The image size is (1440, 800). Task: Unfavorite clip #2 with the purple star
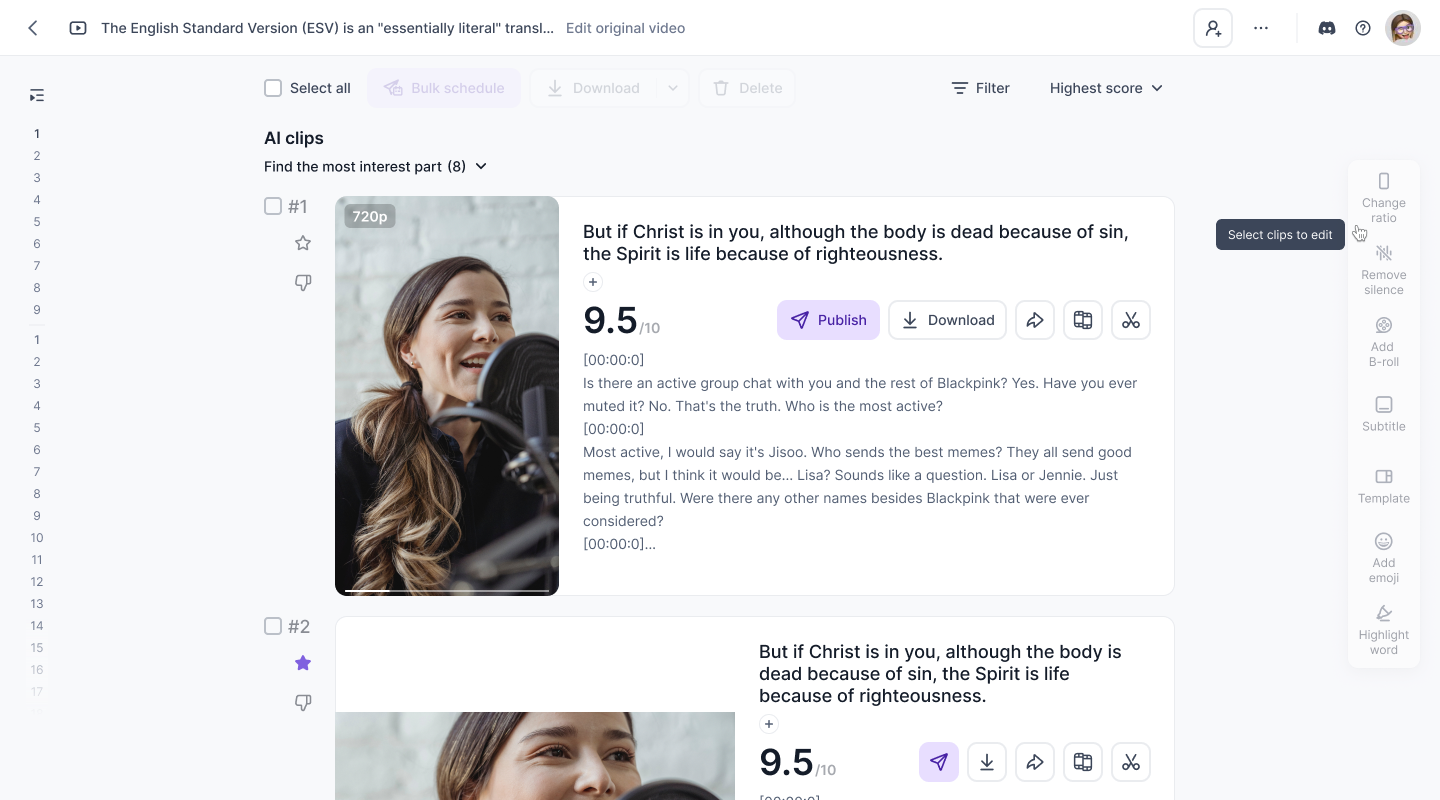[303, 663]
